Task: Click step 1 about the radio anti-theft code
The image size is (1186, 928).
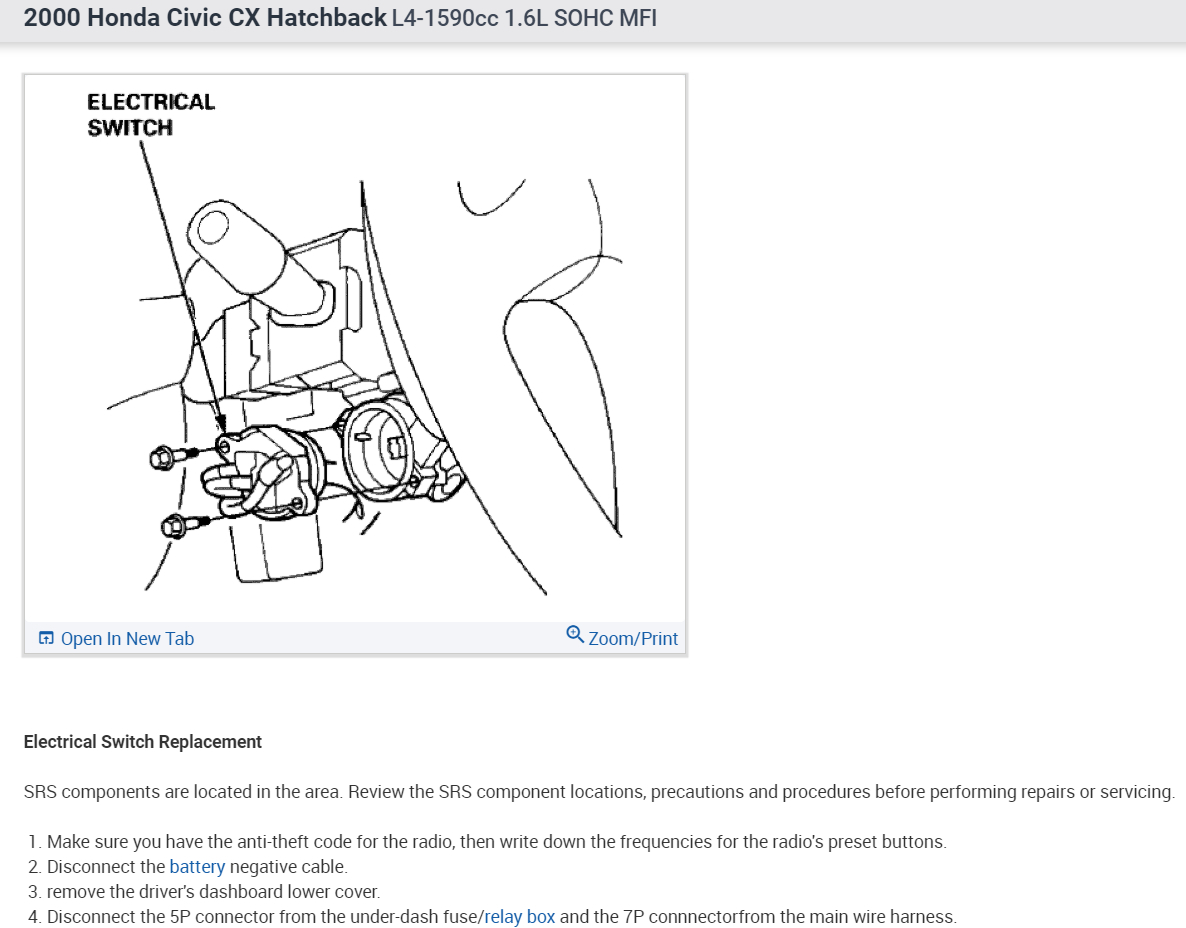Action: point(496,842)
